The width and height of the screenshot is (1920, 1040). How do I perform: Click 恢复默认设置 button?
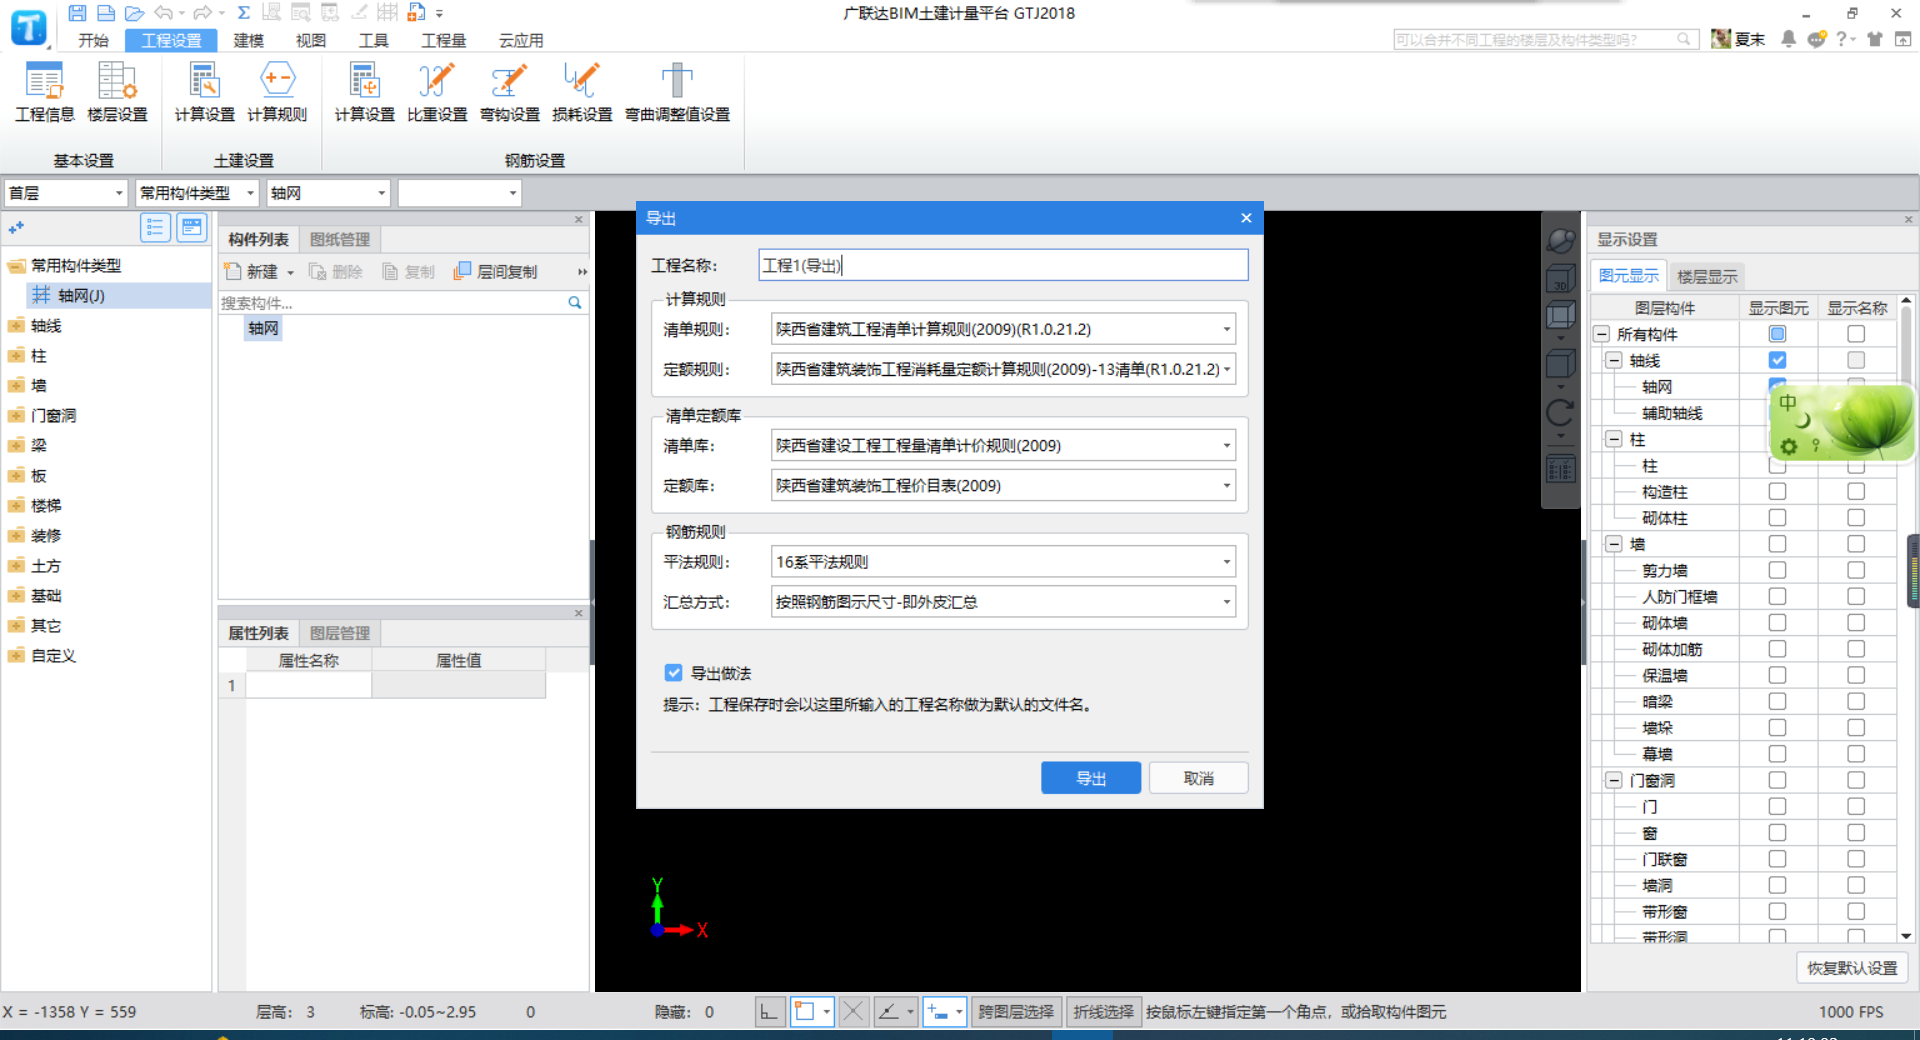tap(1851, 968)
